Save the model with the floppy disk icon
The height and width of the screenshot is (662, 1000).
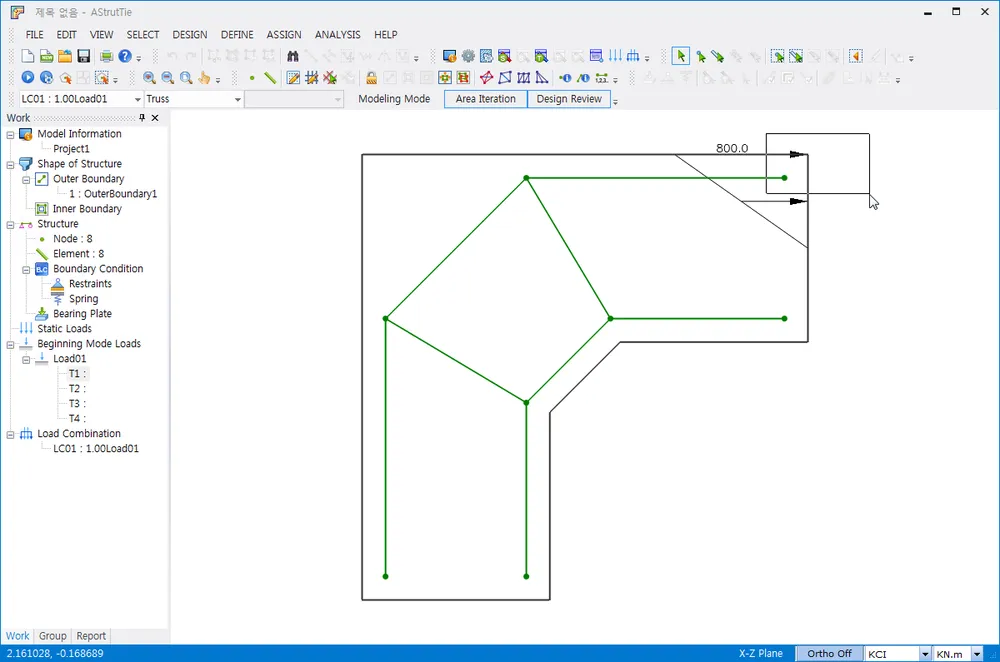coord(84,57)
